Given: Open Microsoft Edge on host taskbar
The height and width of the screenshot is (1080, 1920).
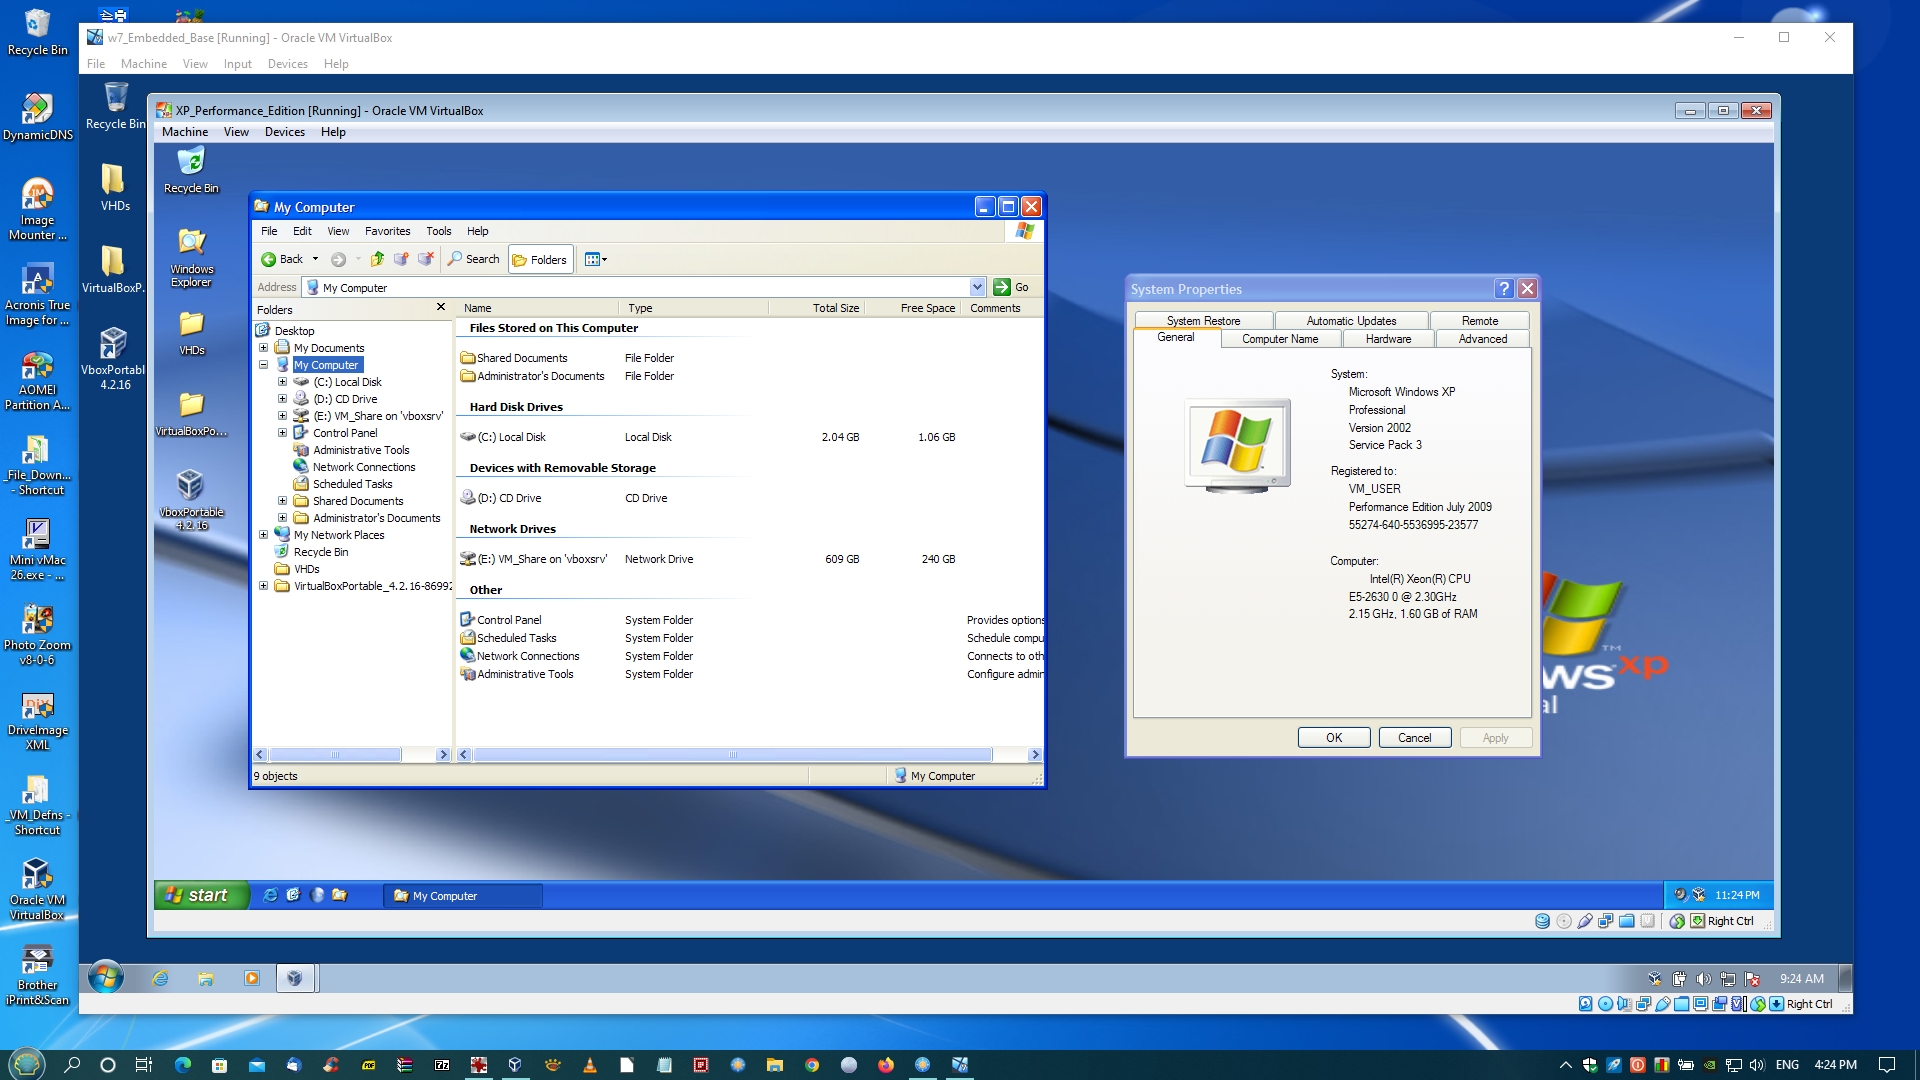Looking at the screenshot, I should click(x=183, y=1065).
